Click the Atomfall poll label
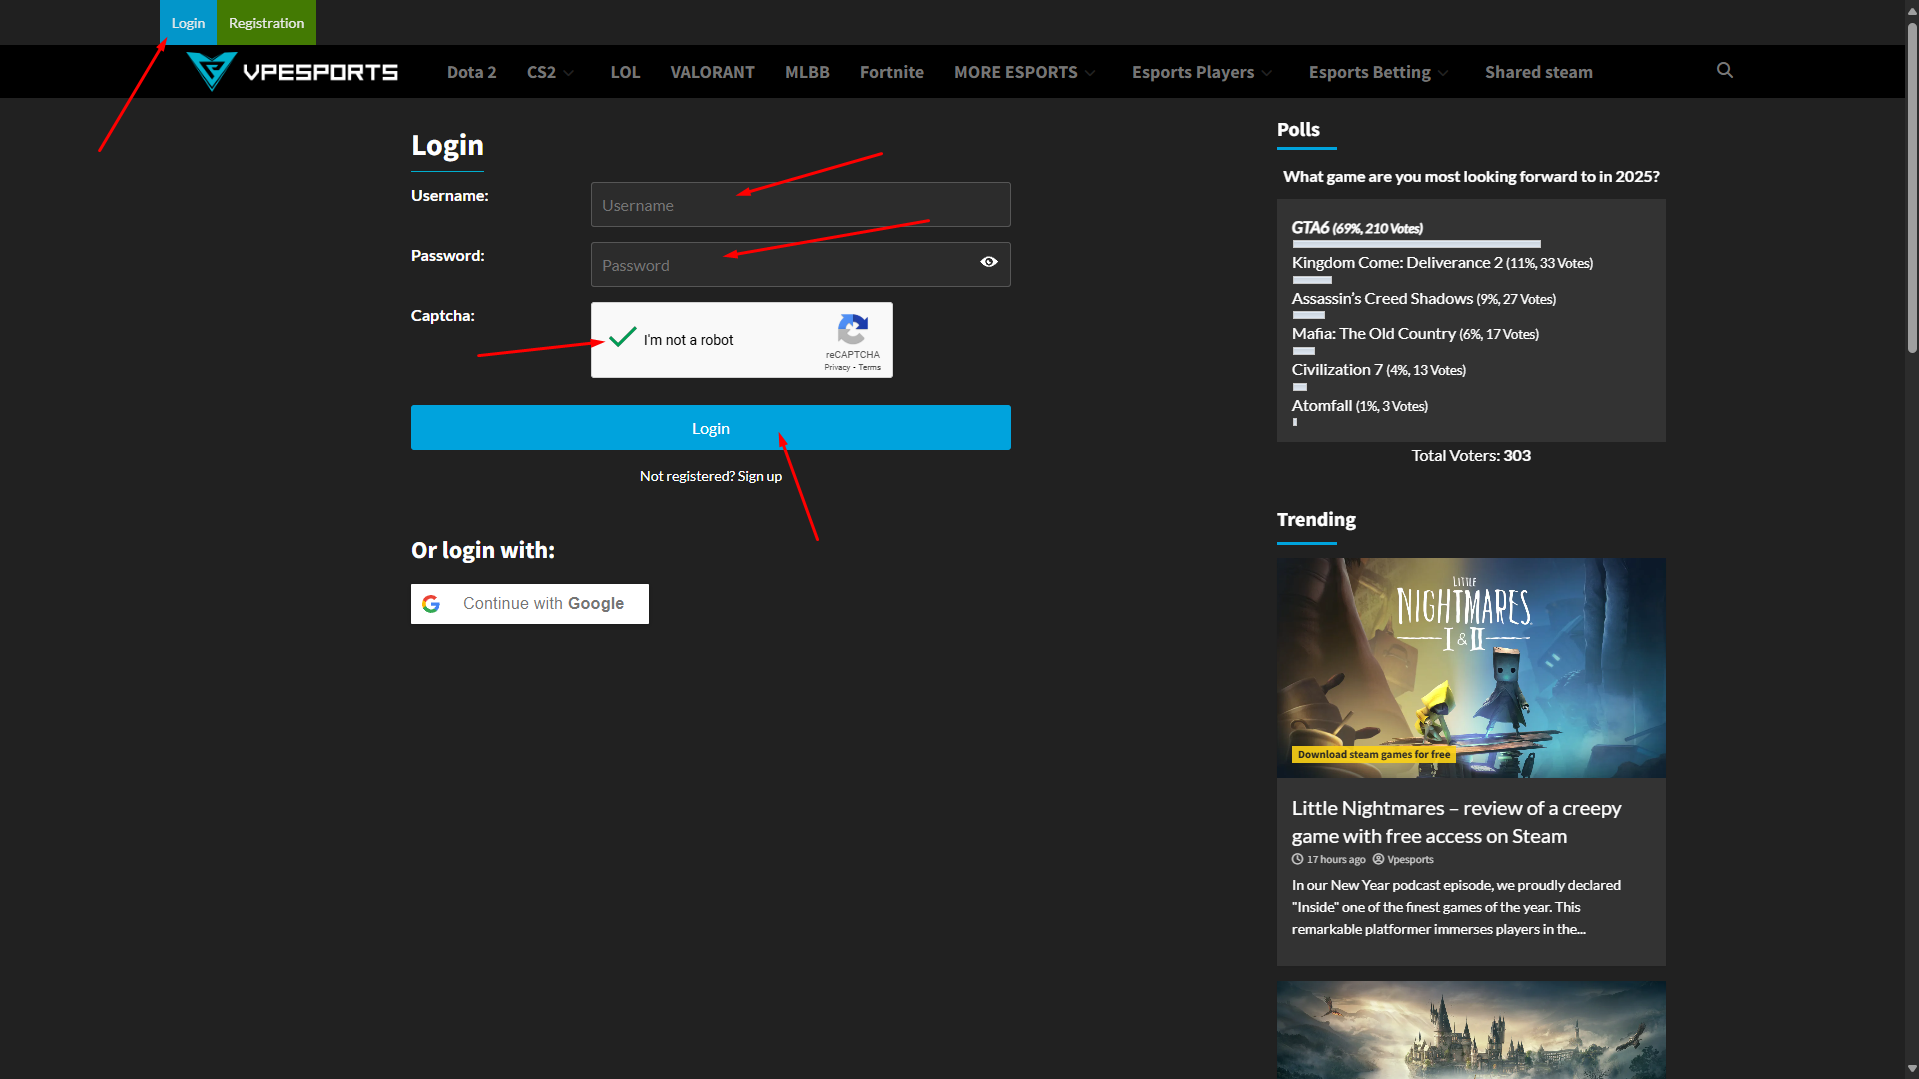The height and width of the screenshot is (1079, 1919). pyautogui.click(x=1360, y=406)
